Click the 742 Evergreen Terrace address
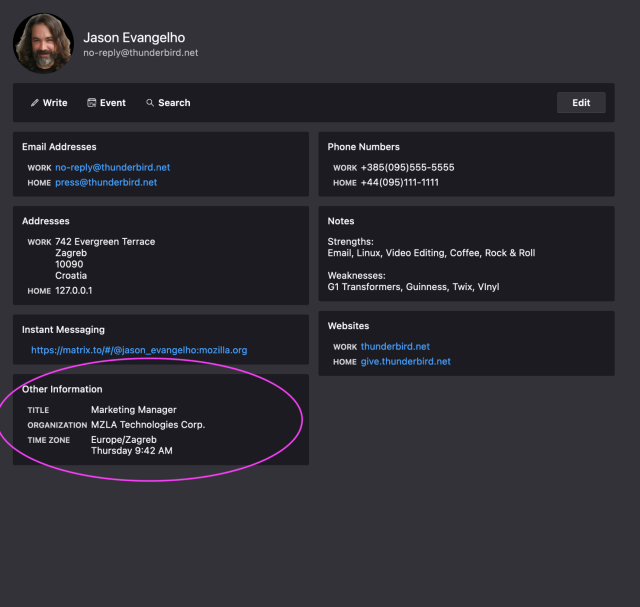 [105, 242]
